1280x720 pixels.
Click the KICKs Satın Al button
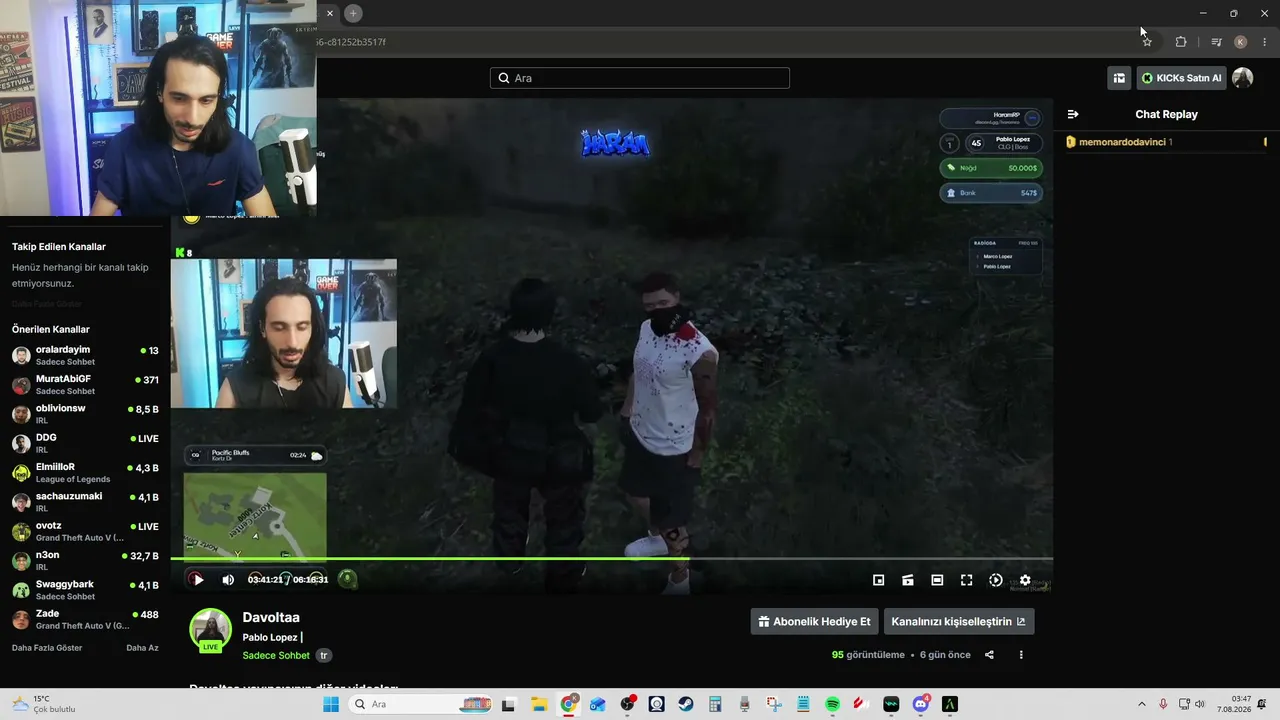pyautogui.click(x=1181, y=78)
